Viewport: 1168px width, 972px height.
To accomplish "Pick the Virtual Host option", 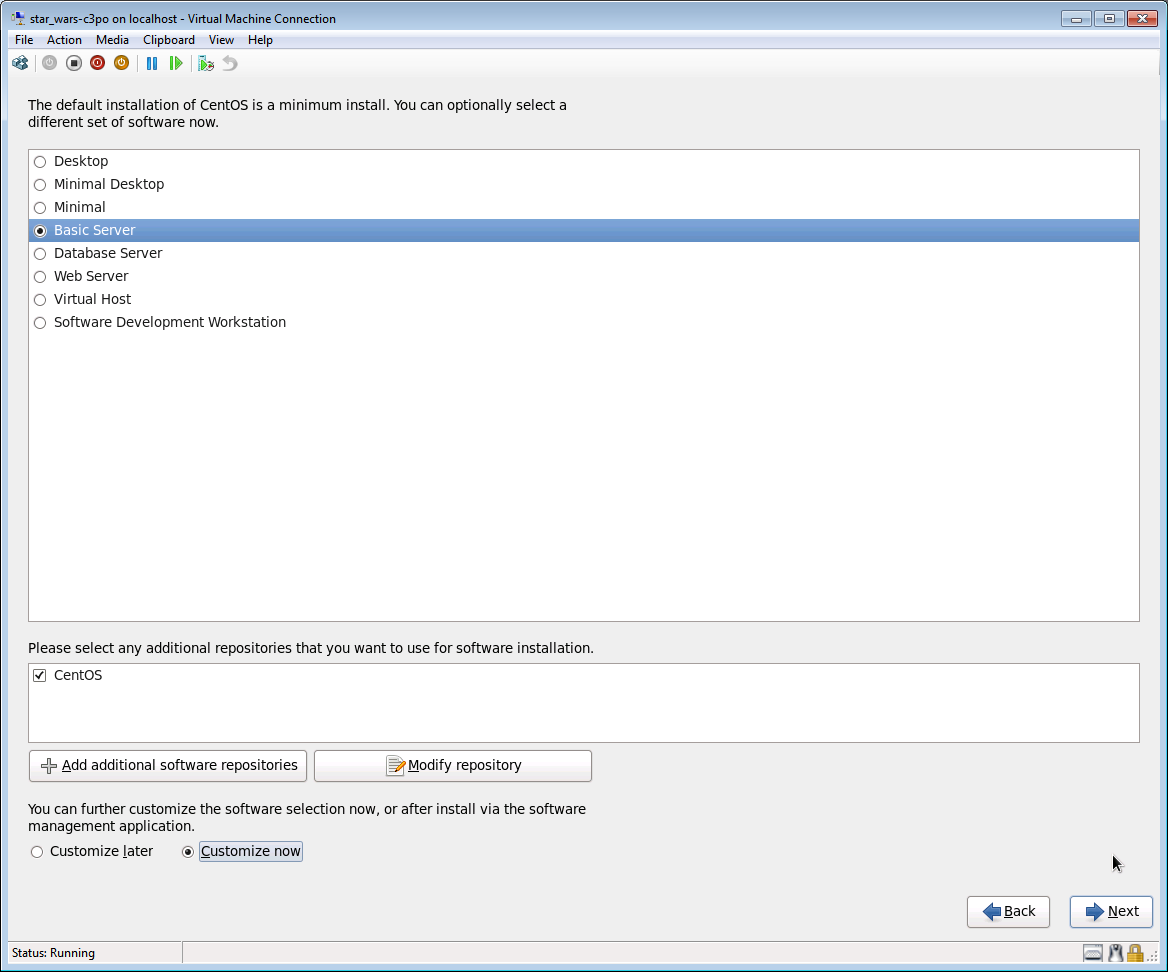I will pyautogui.click(x=40, y=300).
